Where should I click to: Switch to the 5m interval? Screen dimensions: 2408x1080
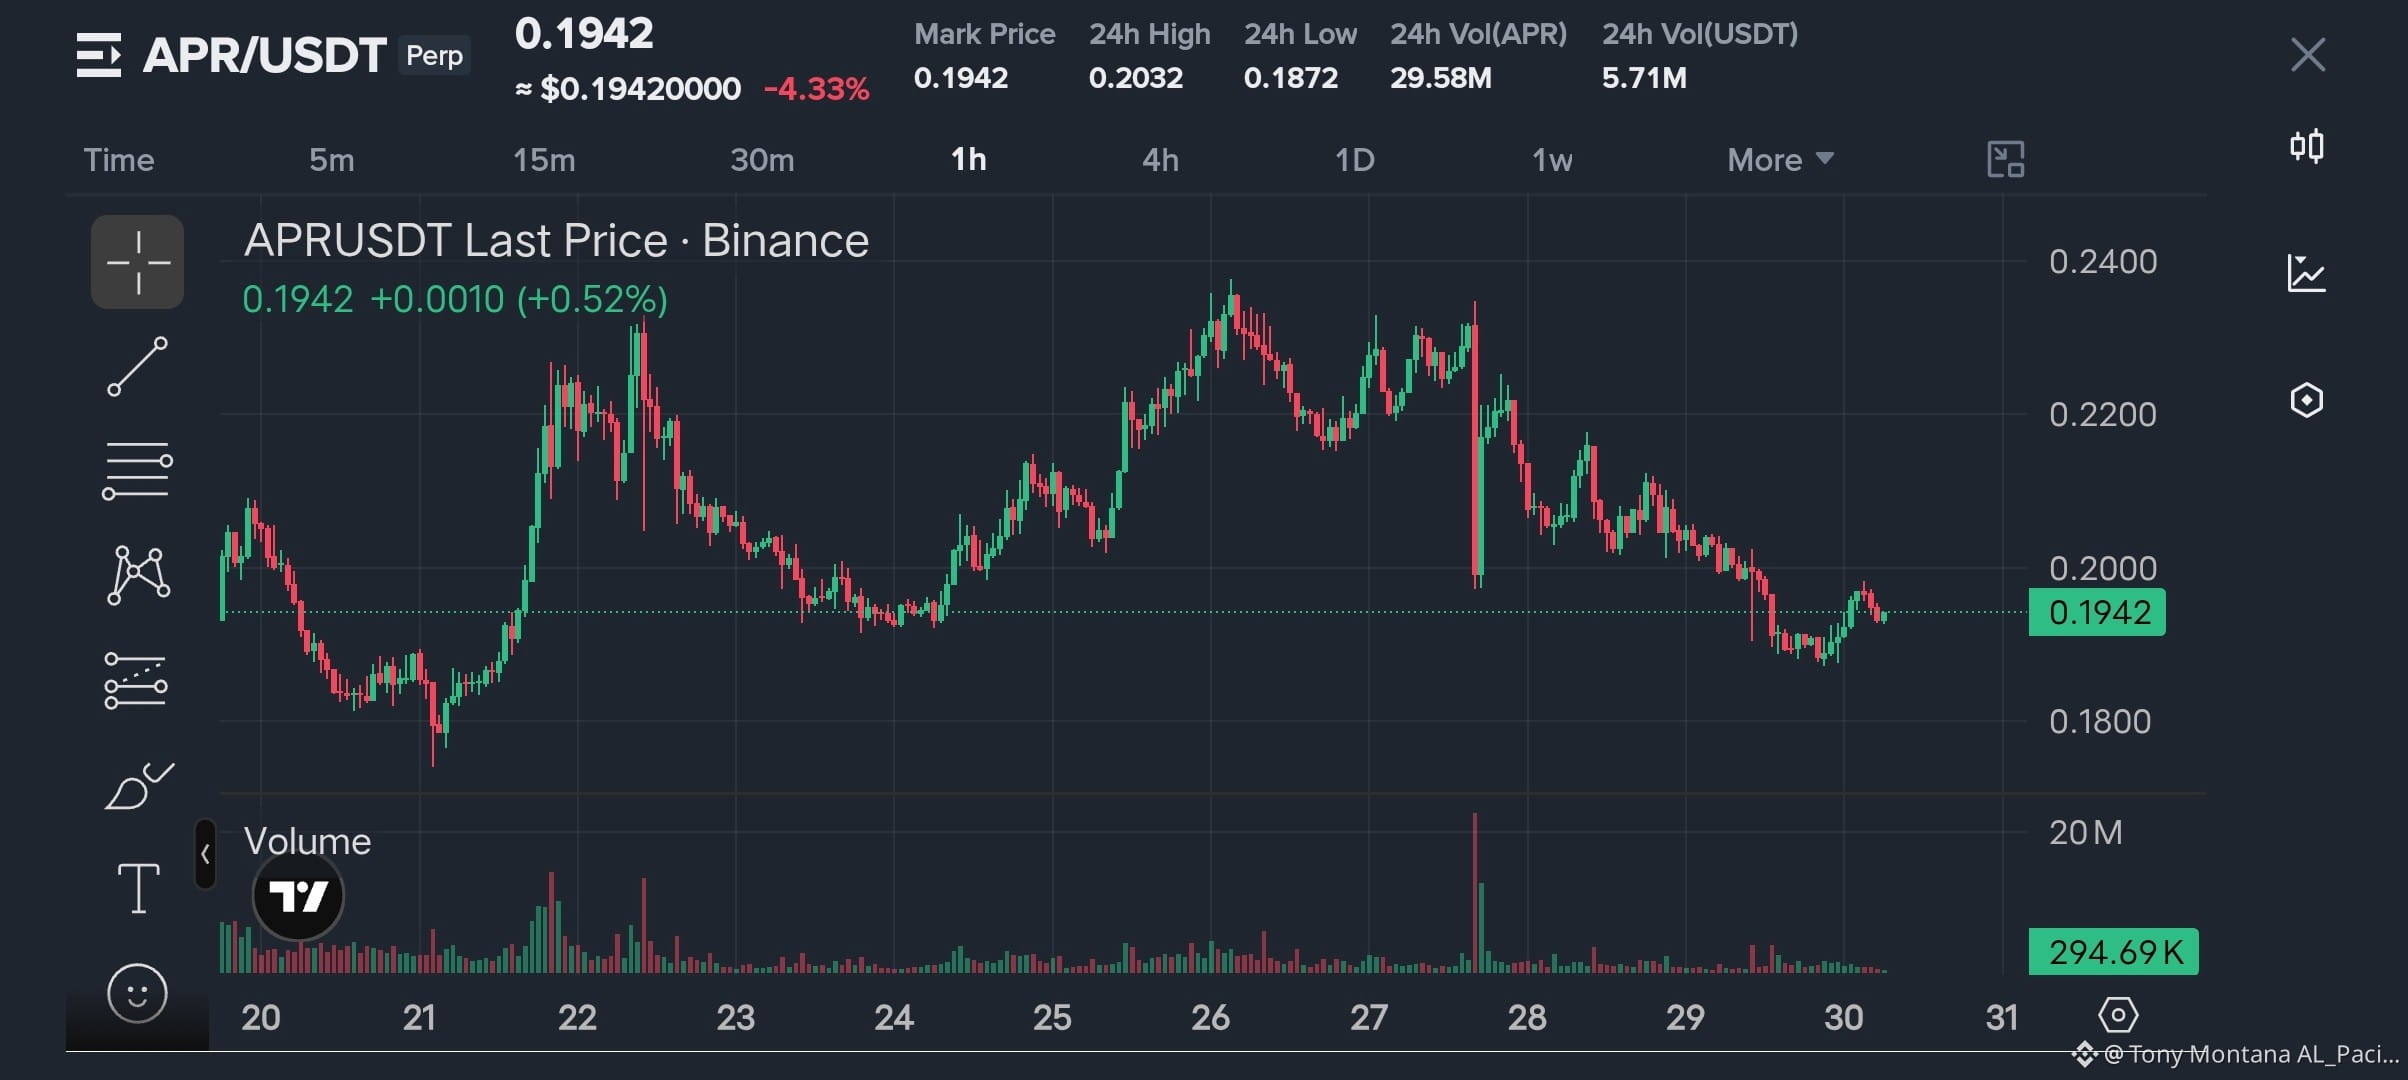pos(331,160)
